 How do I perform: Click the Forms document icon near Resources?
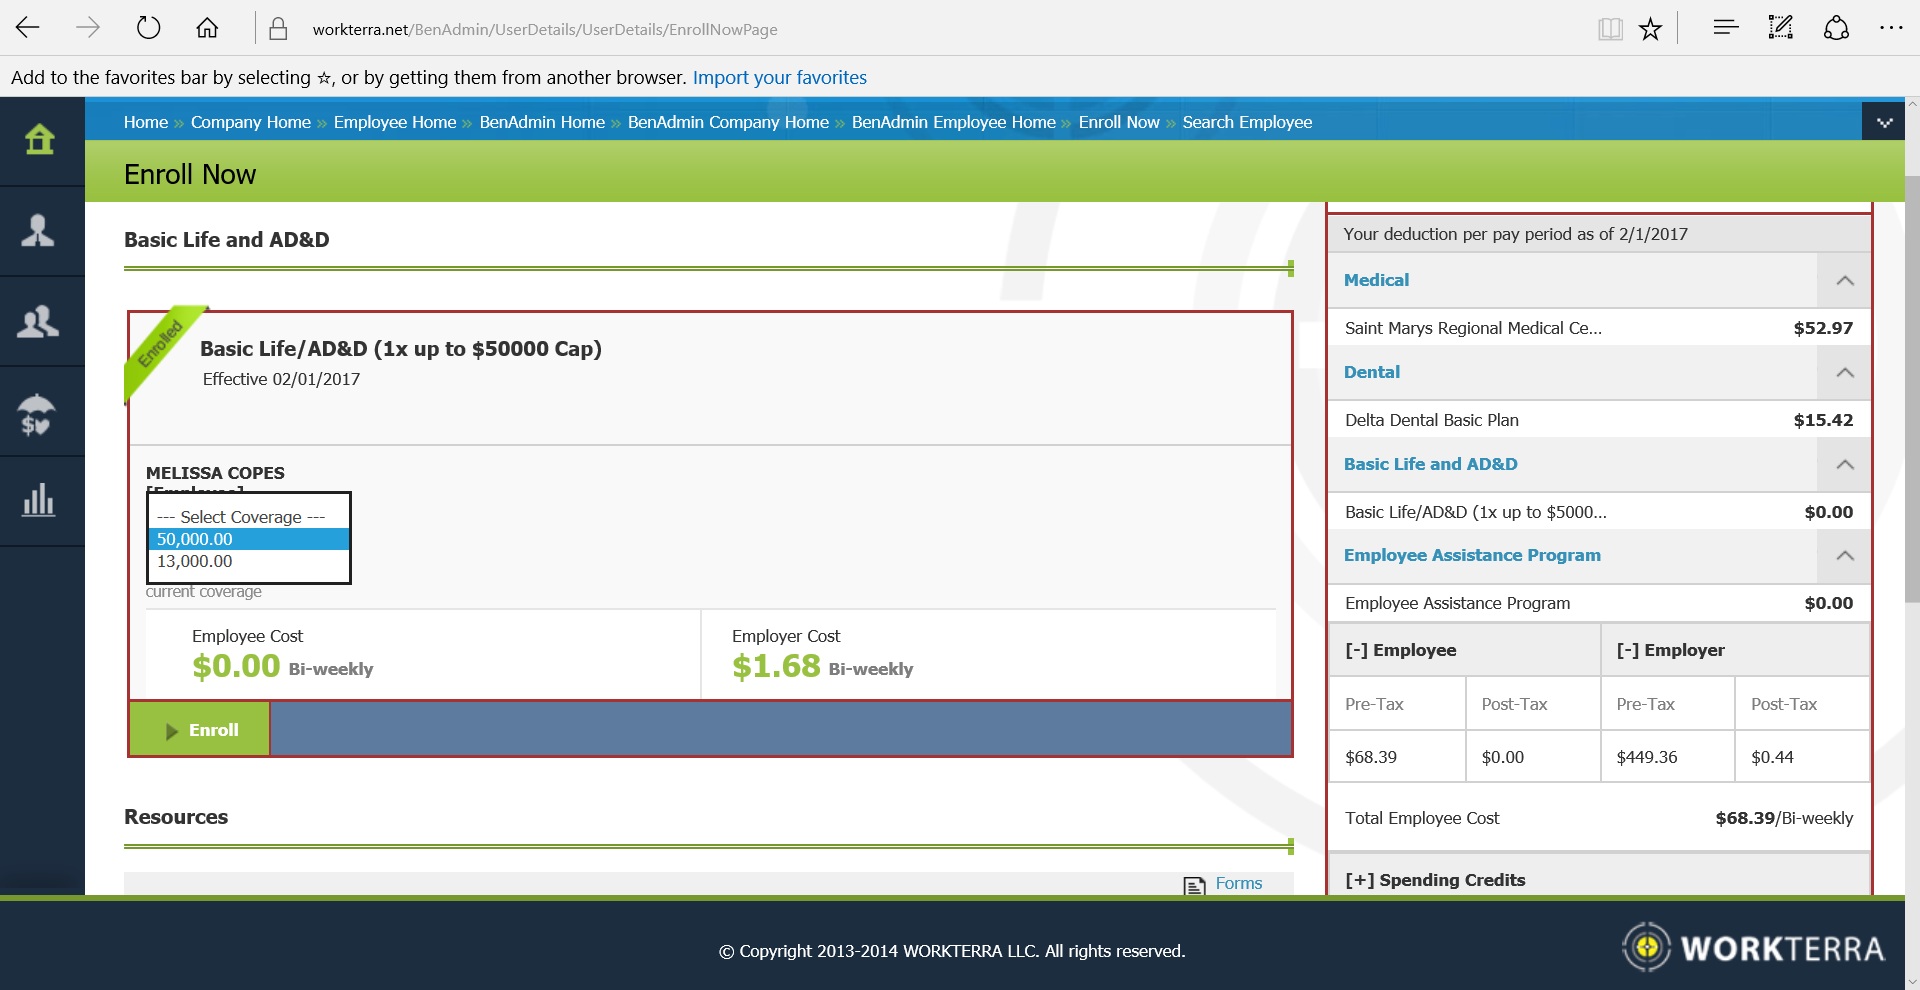[x=1194, y=884]
